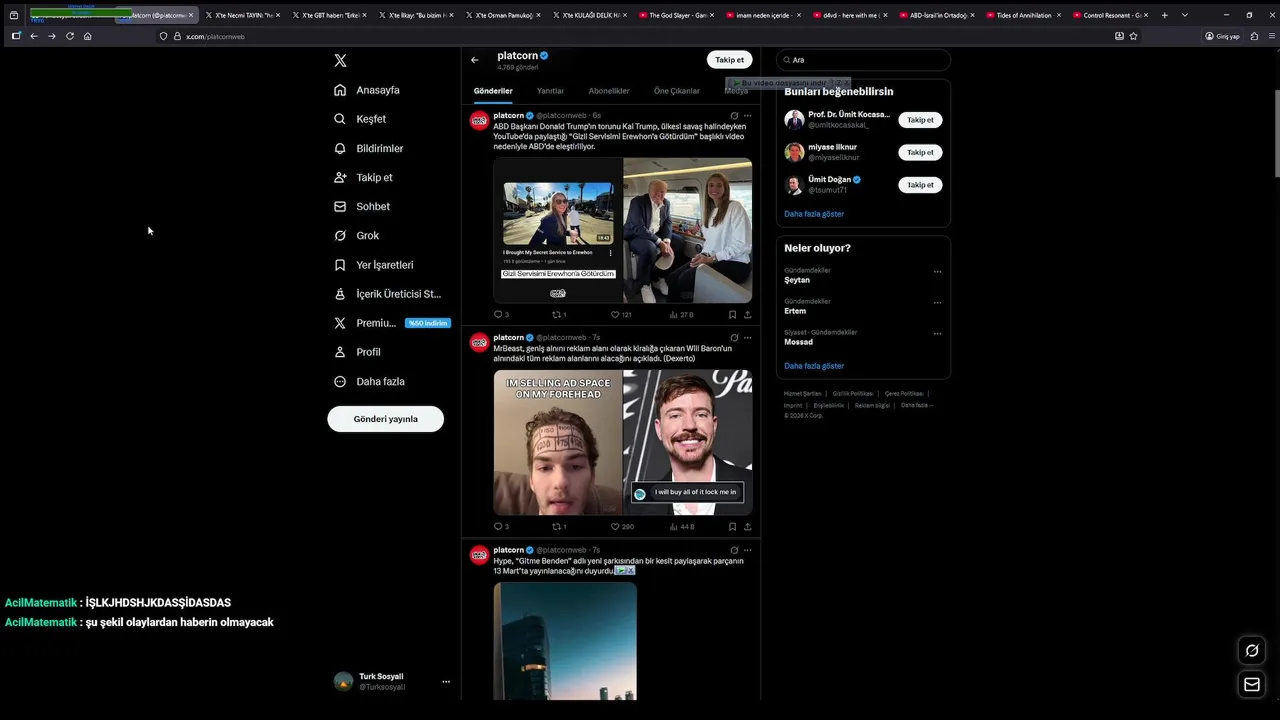Like the Trump grandson post with 121 likes
Viewport: 1280px width, 720px height.
click(x=621, y=315)
